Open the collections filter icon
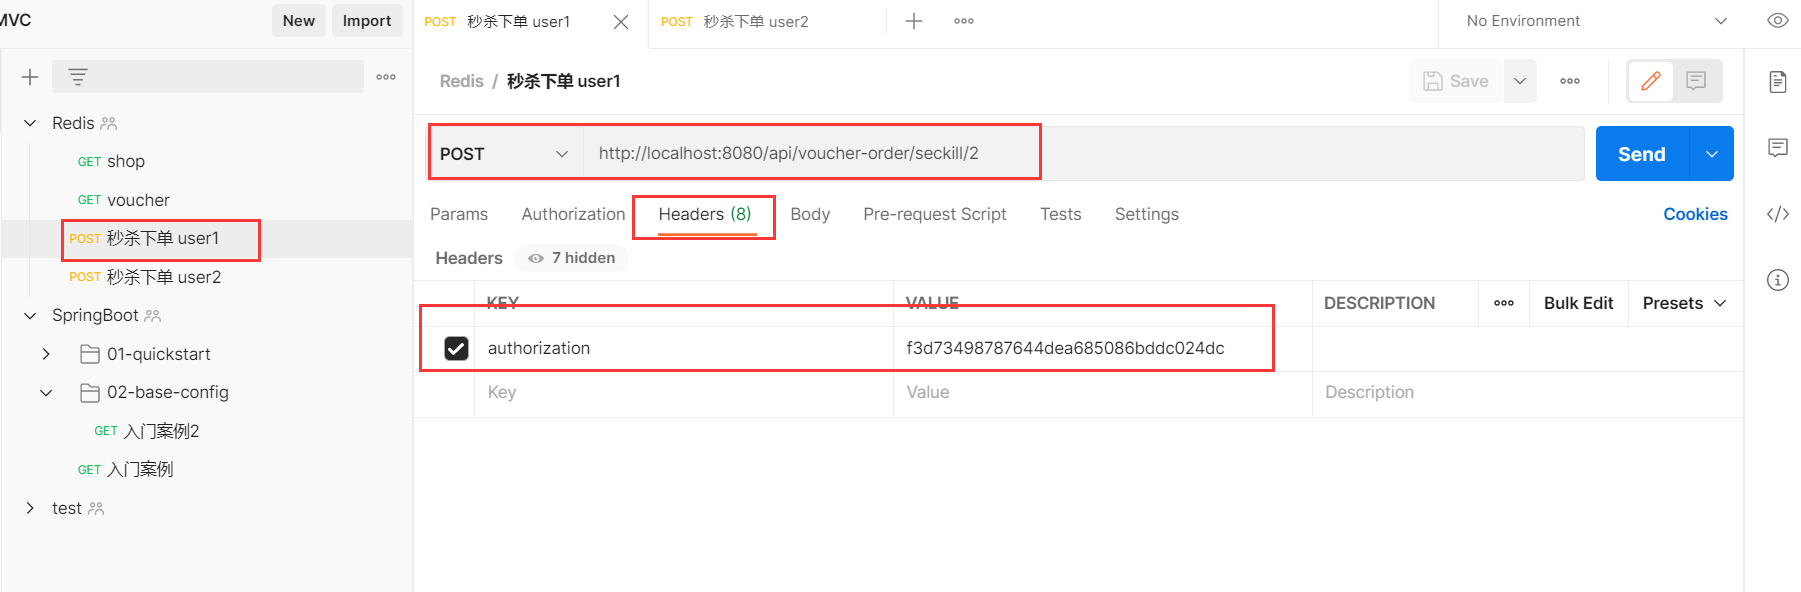 (x=78, y=77)
